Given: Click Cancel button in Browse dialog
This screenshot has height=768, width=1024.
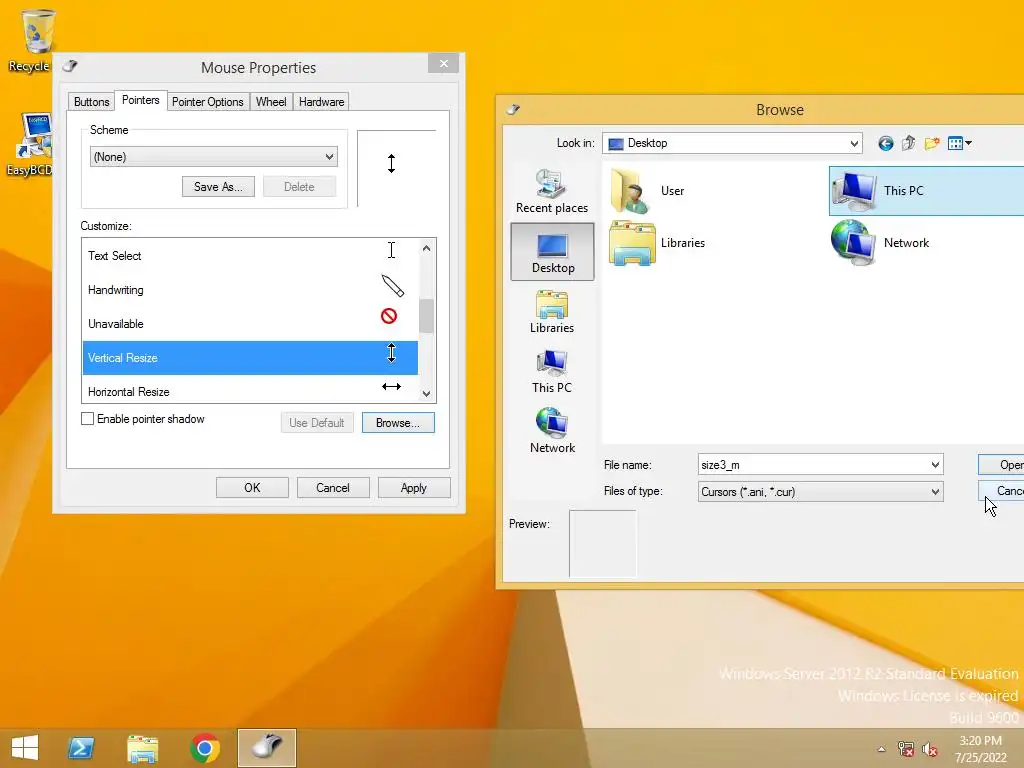Looking at the screenshot, I should (x=1001, y=491).
